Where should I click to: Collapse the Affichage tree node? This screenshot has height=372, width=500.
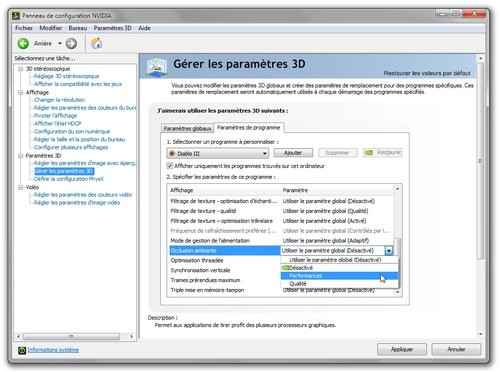[x=20, y=92]
